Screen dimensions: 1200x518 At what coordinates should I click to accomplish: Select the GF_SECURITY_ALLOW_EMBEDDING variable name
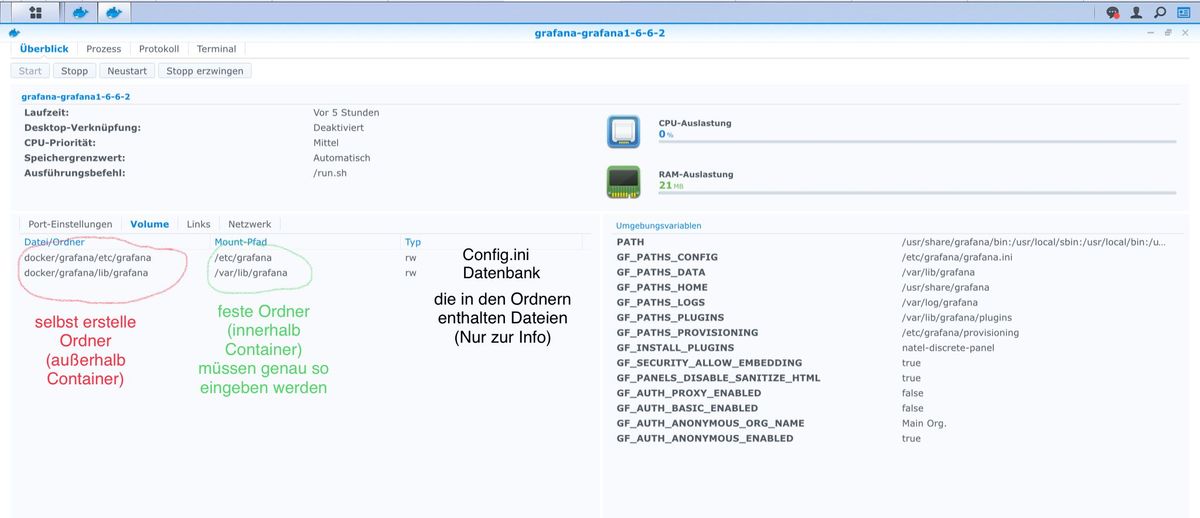(709, 362)
